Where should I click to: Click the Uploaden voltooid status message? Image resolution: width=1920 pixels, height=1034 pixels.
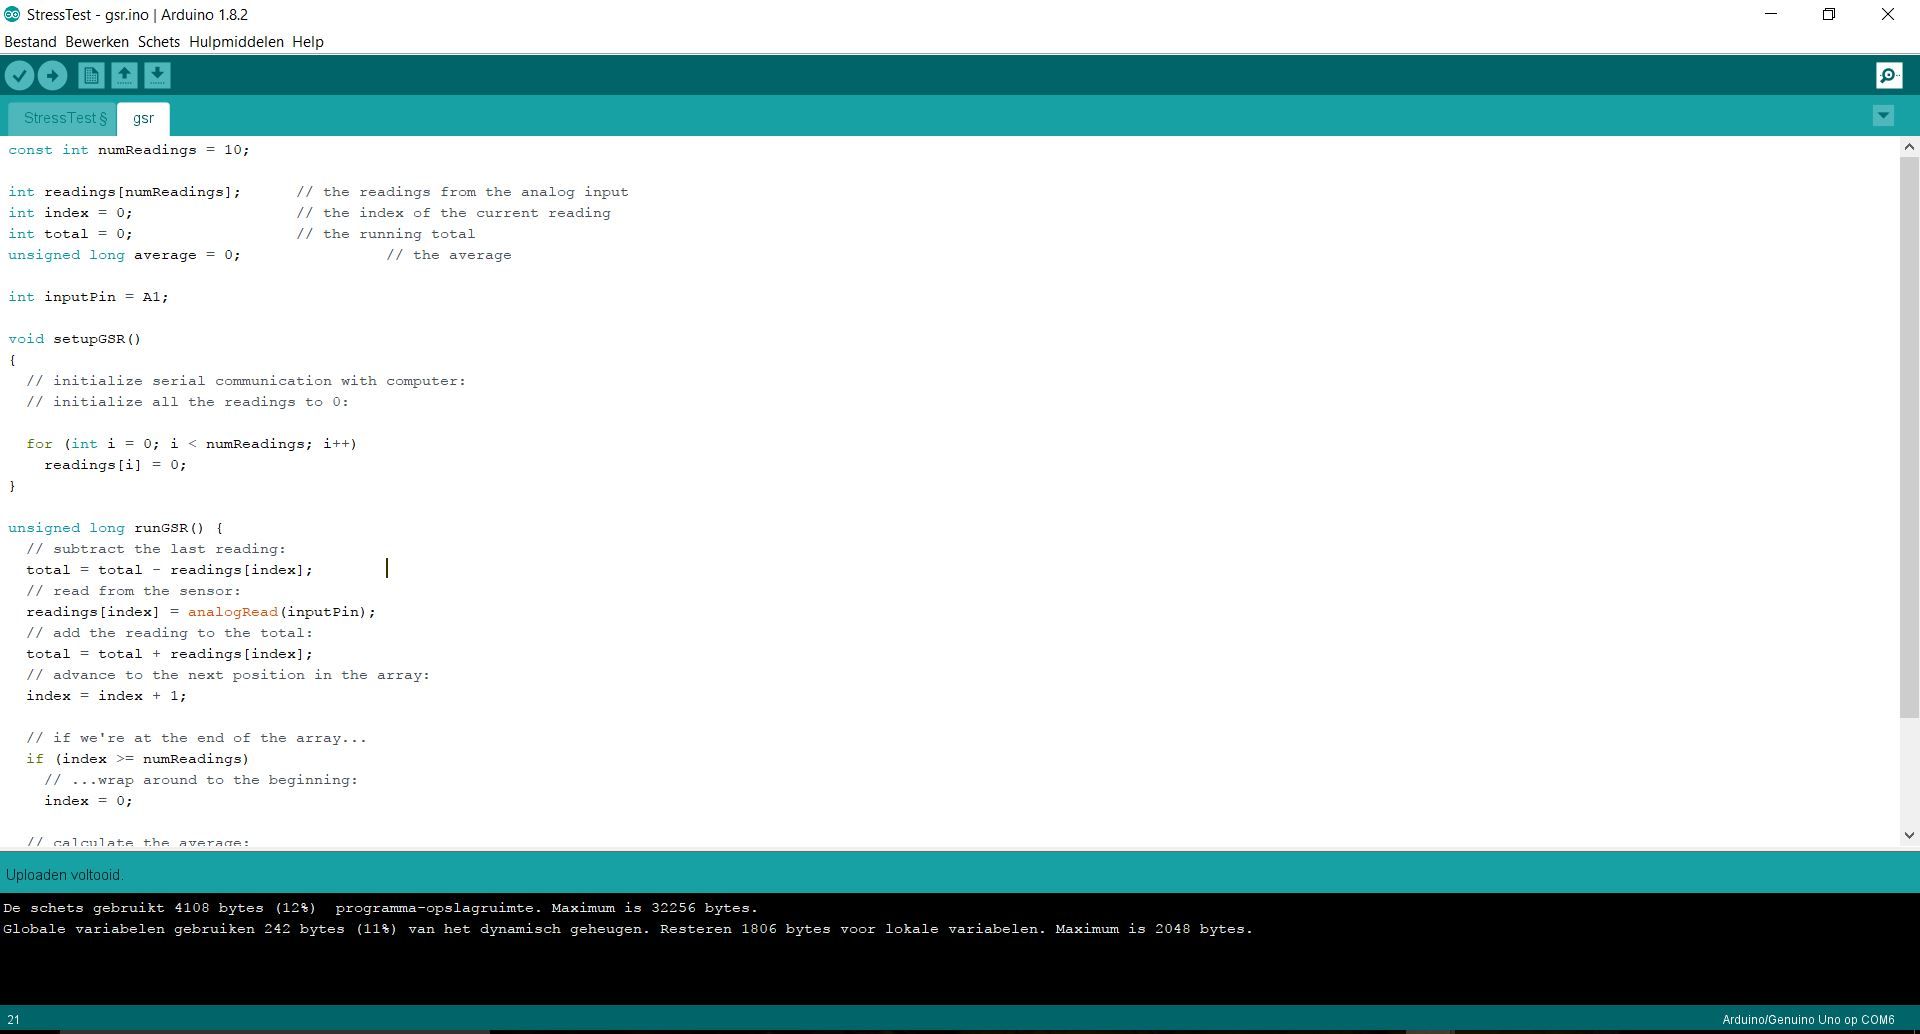tap(64, 874)
